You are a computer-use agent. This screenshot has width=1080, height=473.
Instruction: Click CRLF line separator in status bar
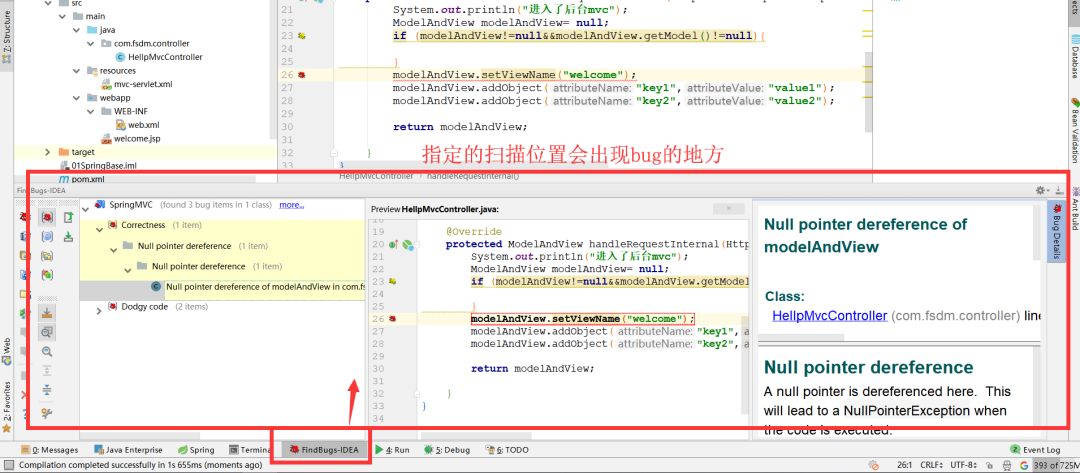click(x=932, y=466)
